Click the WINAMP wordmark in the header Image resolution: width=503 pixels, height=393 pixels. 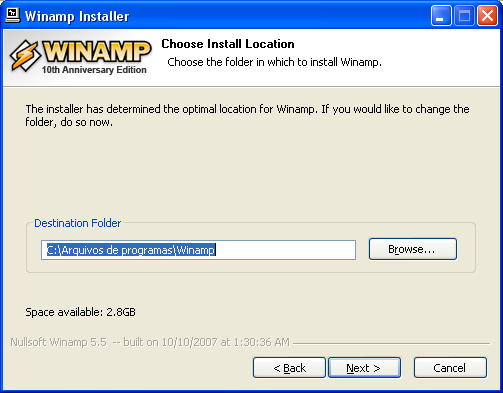click(x=97, y=51)
